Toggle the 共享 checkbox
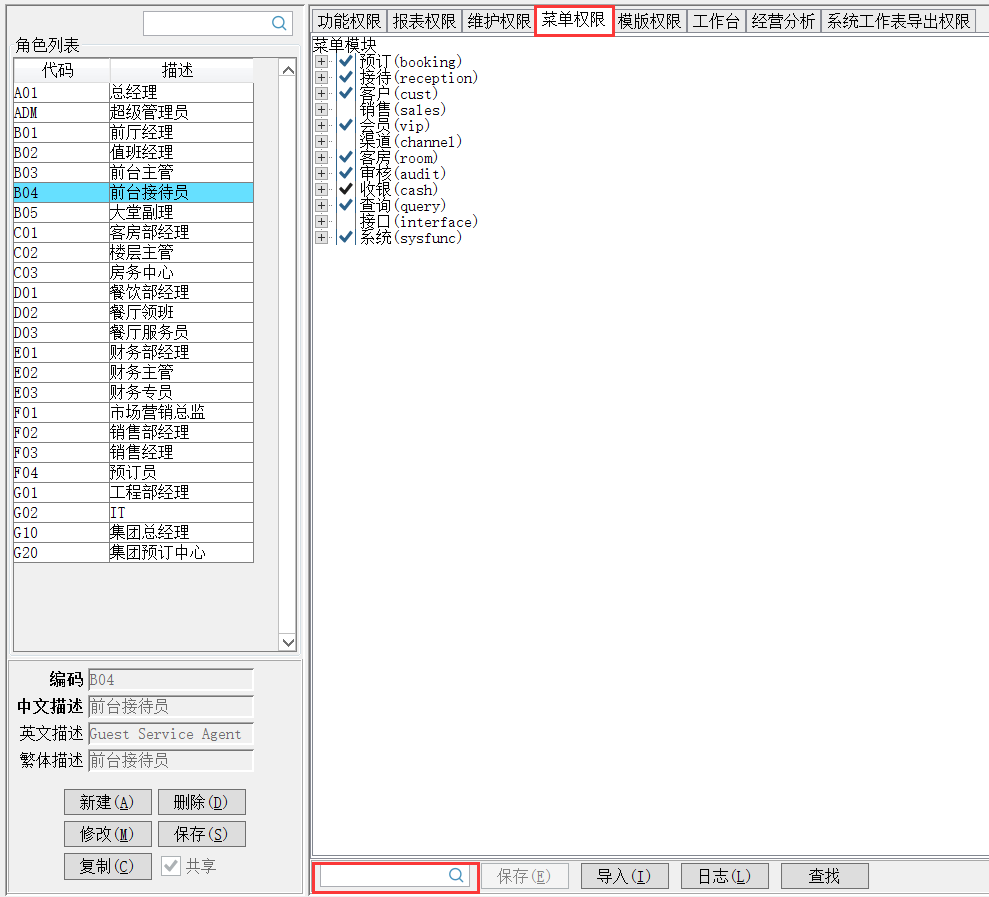989x897 pixels. coord(170,866)
